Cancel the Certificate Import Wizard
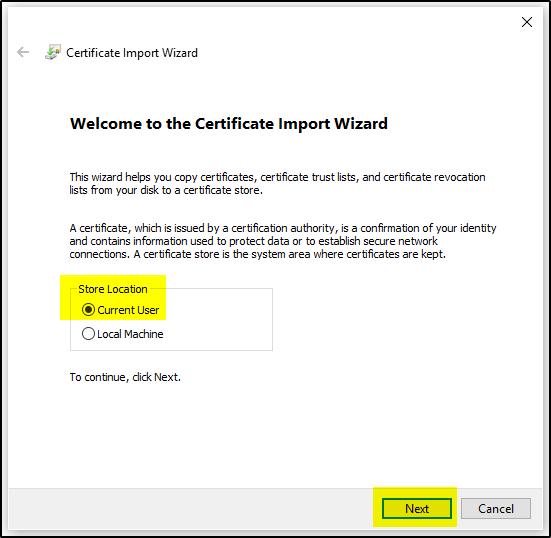Image resolution: width=551 pixels, height=538 pixels. coord(496,508)
